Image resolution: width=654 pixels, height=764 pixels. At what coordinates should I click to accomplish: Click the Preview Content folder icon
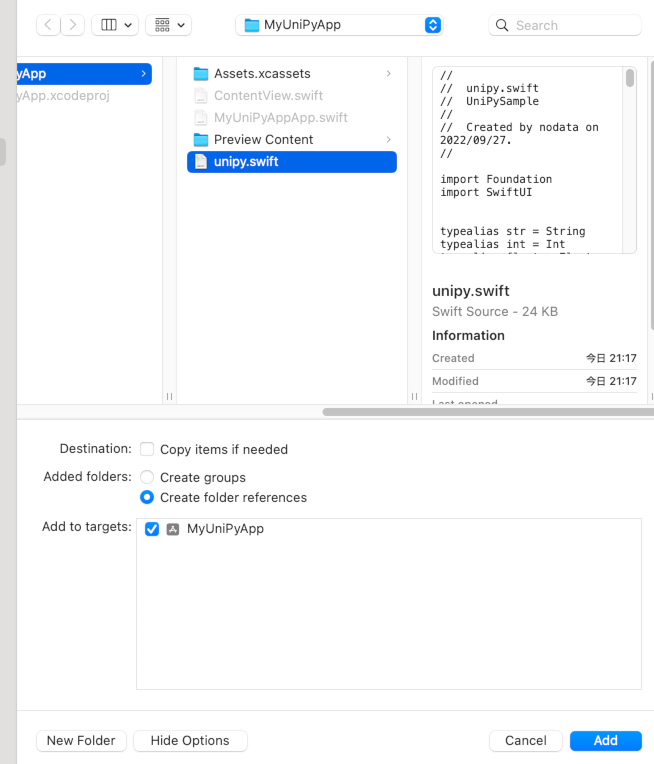point(201,140)
